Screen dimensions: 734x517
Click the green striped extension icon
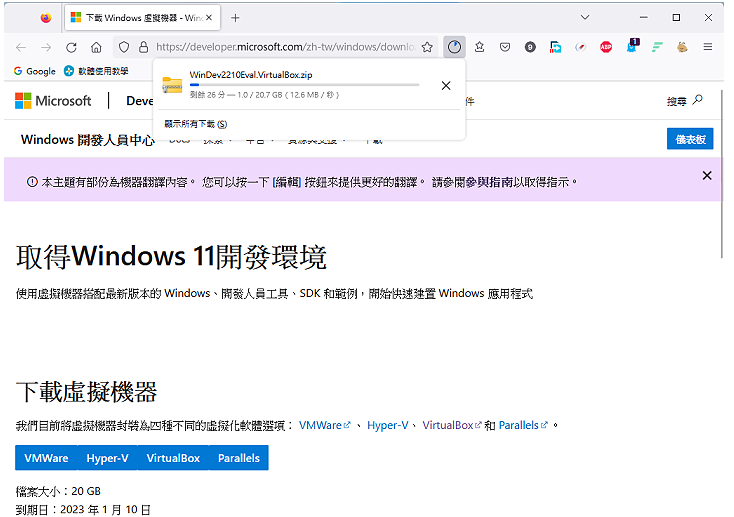[x=657, y=47]
